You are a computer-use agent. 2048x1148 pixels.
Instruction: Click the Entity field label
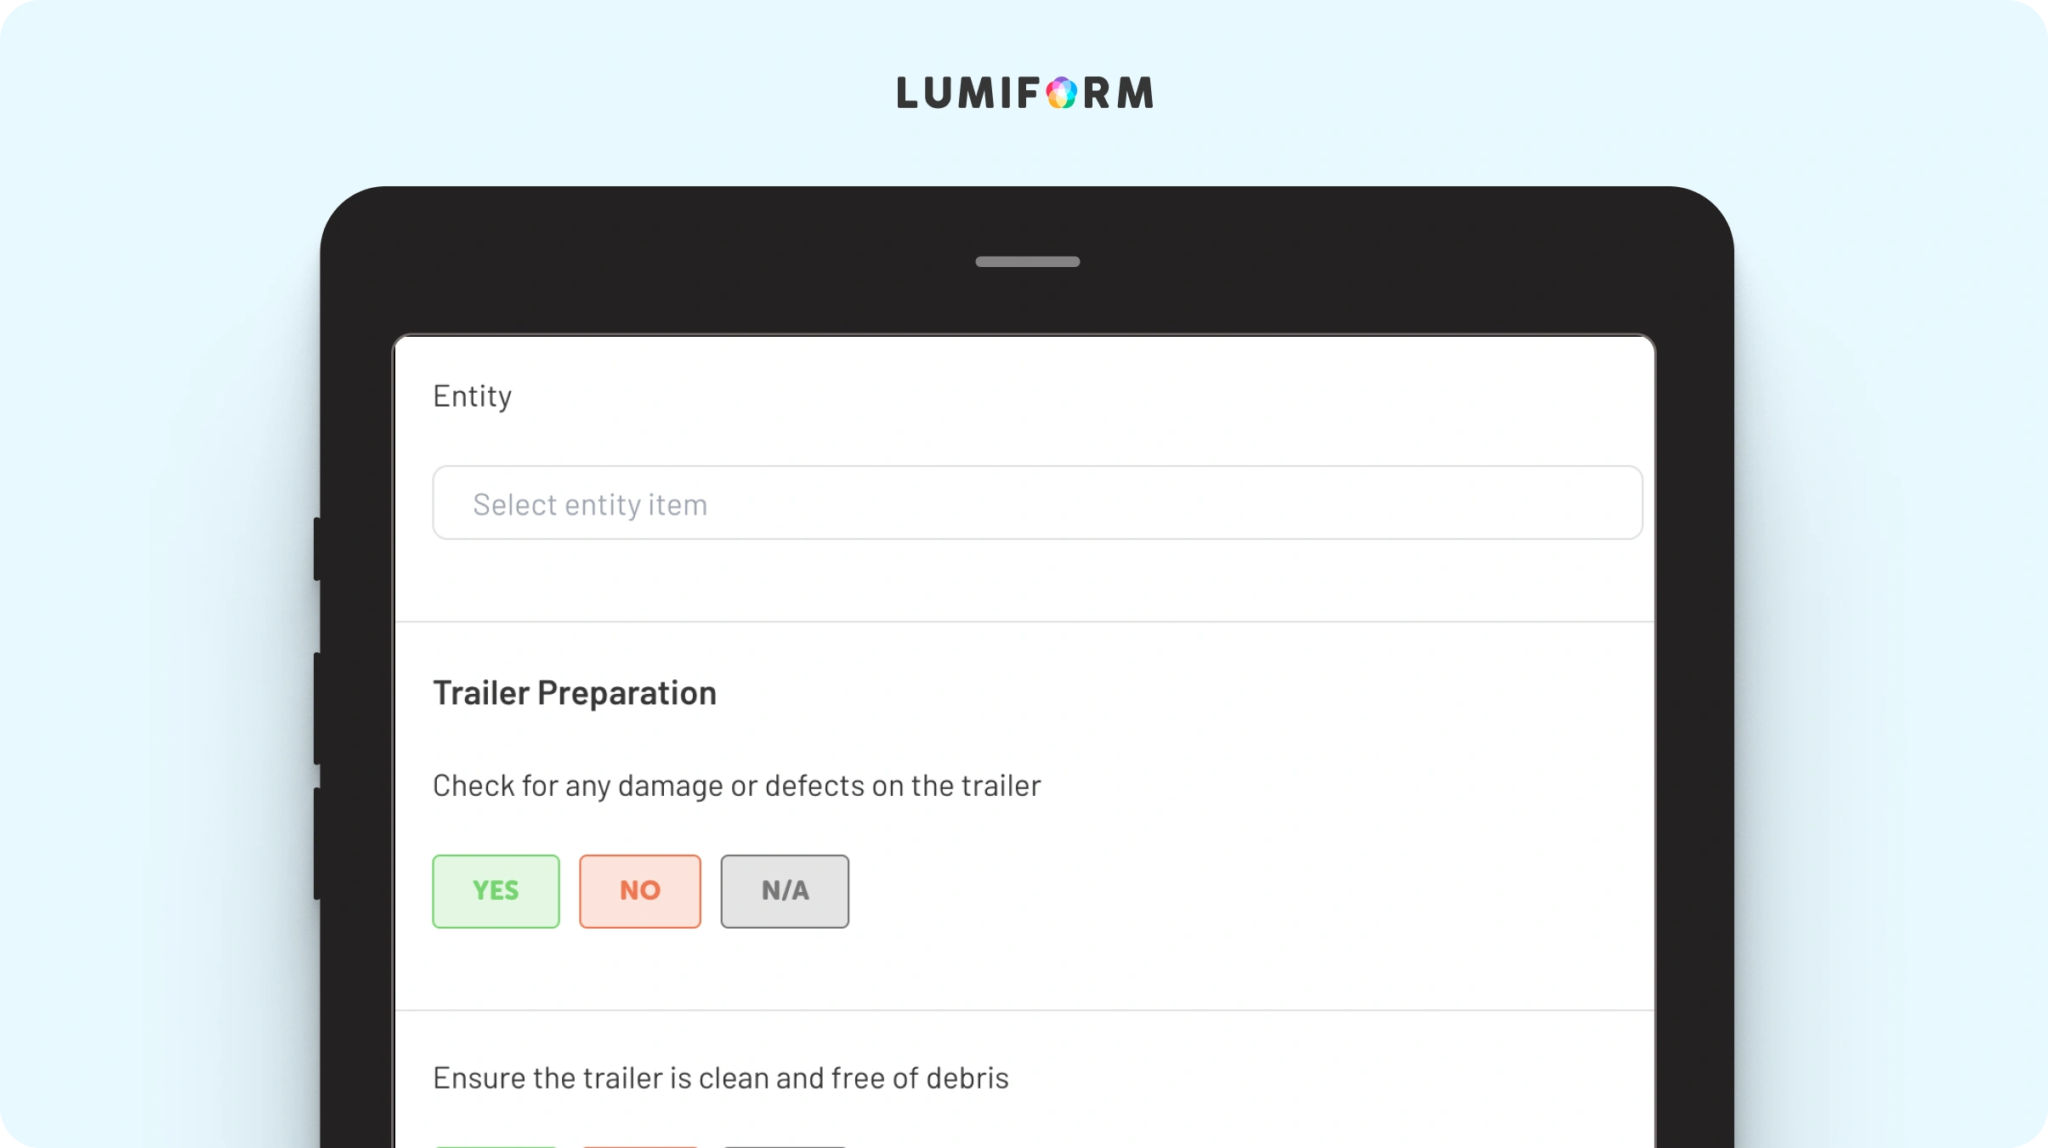(472, 396)
